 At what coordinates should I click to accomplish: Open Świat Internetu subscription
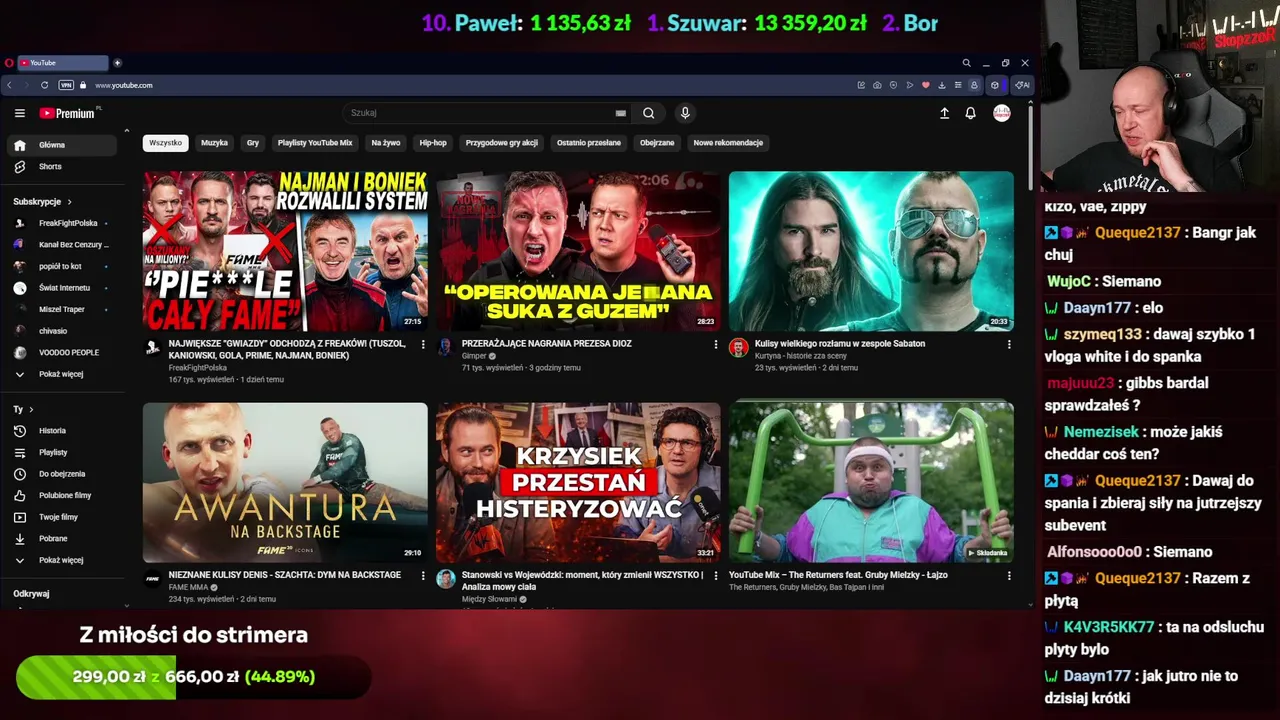click(64, 288)
